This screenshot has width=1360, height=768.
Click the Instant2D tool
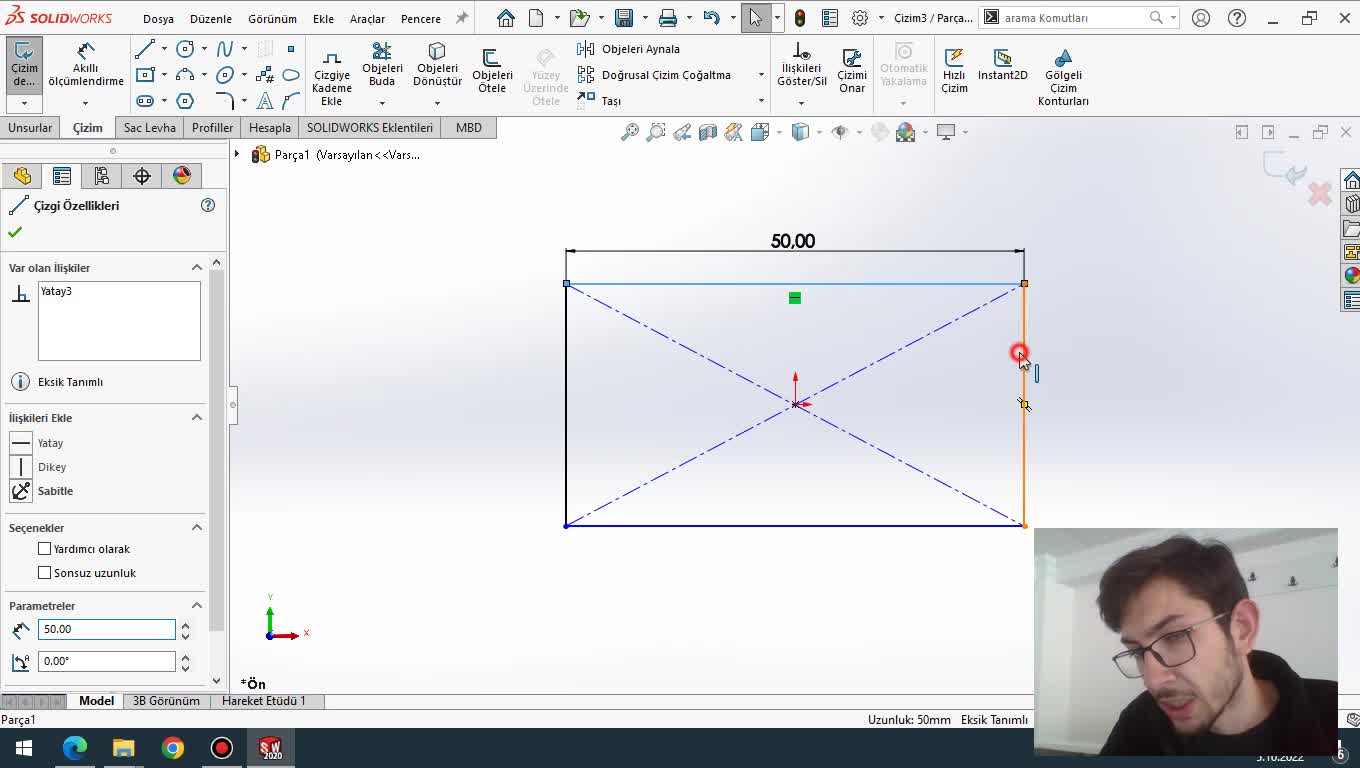1003,65
